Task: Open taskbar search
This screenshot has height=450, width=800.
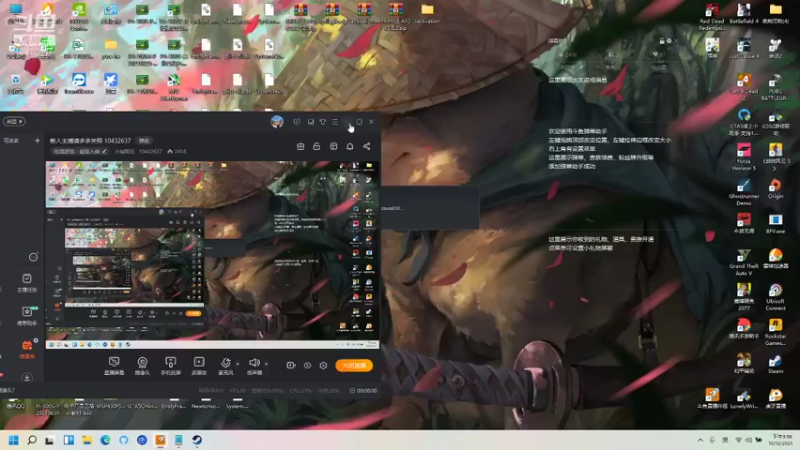Action: point(32,440)
